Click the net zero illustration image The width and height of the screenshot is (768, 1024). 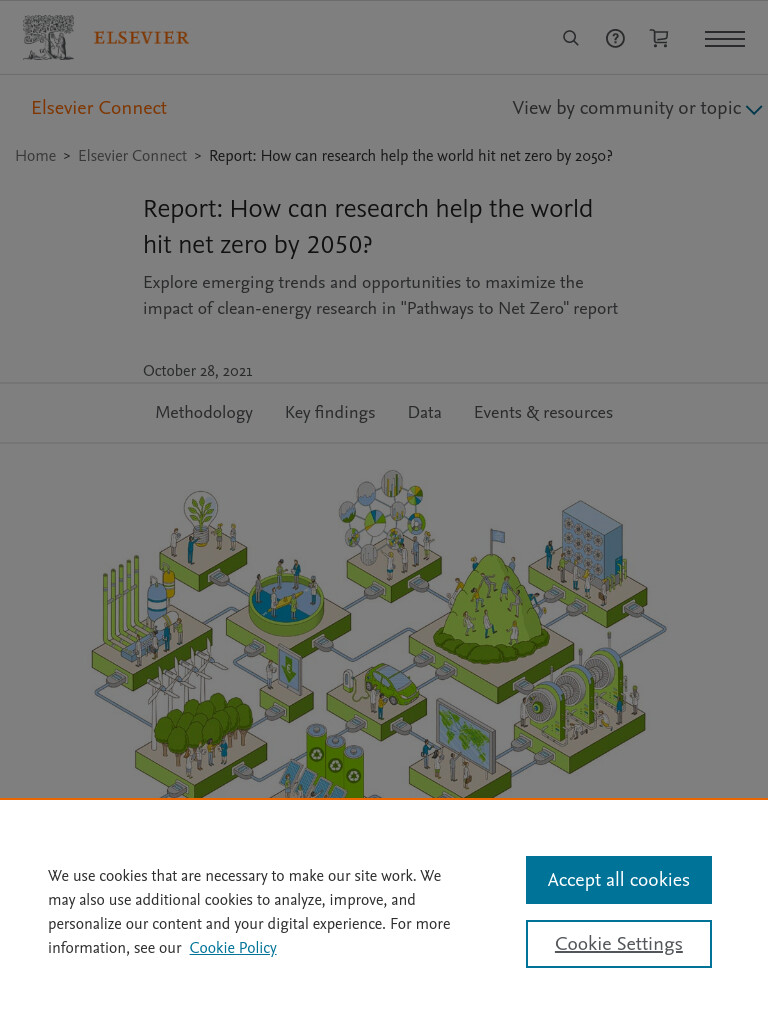[379, 633]
